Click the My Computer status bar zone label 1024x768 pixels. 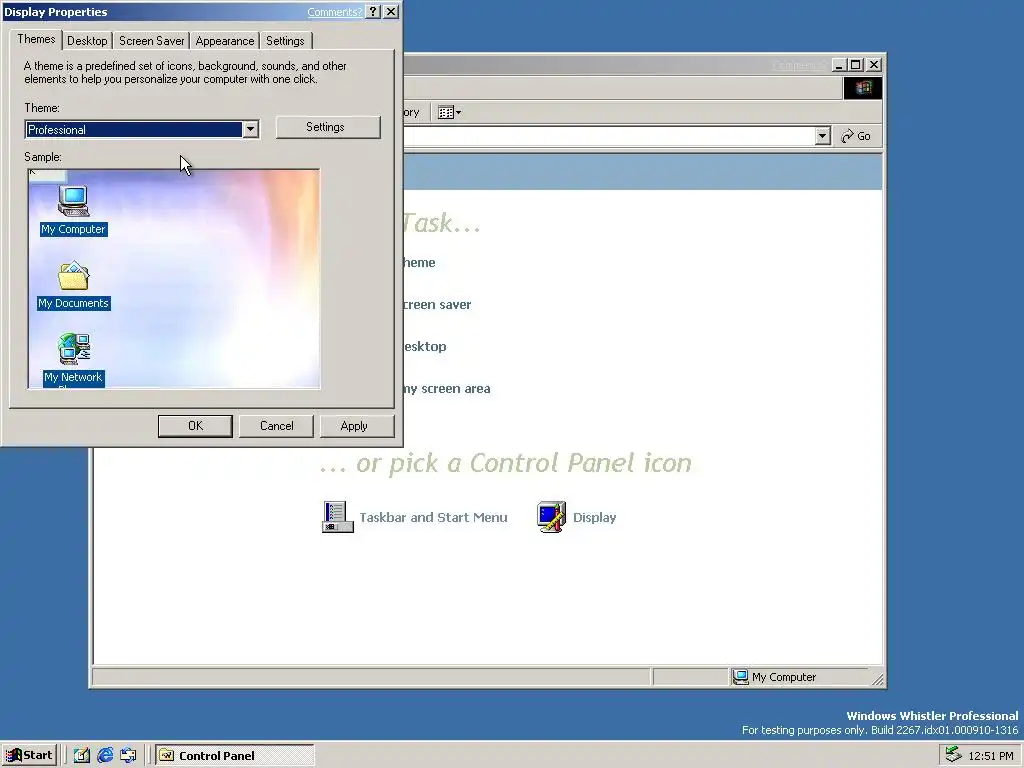[784, 677]
